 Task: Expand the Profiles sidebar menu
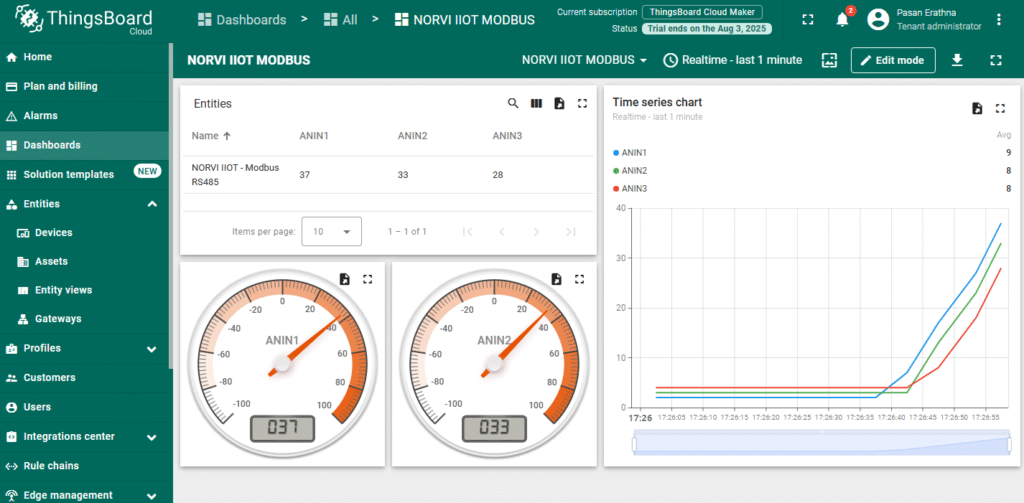pos(152,349)
